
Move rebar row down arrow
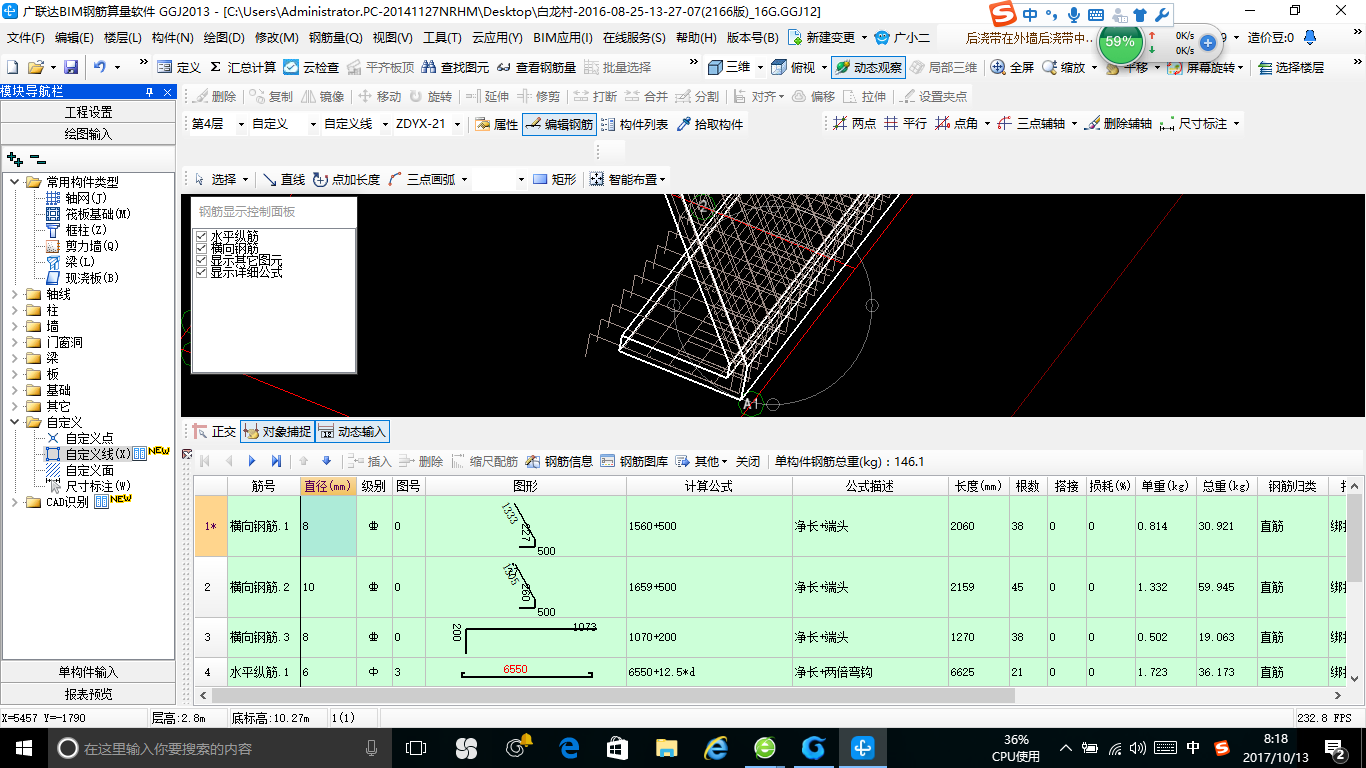coord(326,462)
